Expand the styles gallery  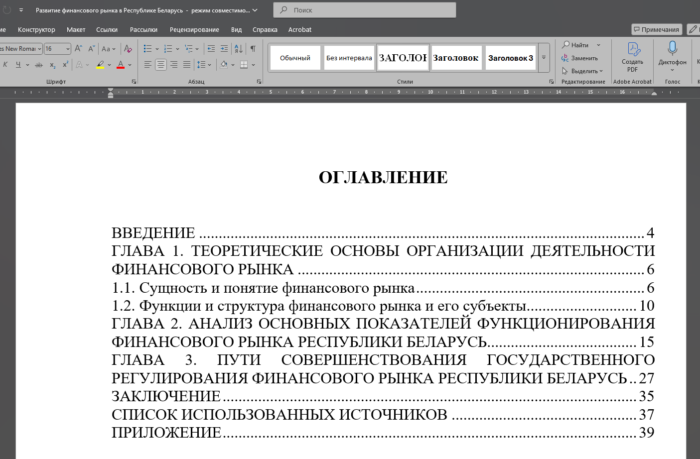point(544,58)
